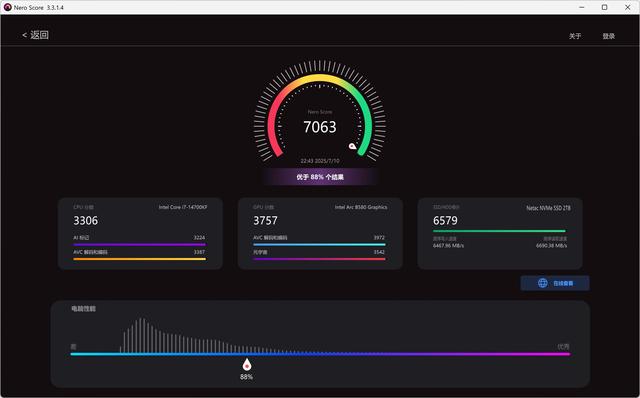
Task: Click the orange CPU AVC bar 3387
Action: 140,259
